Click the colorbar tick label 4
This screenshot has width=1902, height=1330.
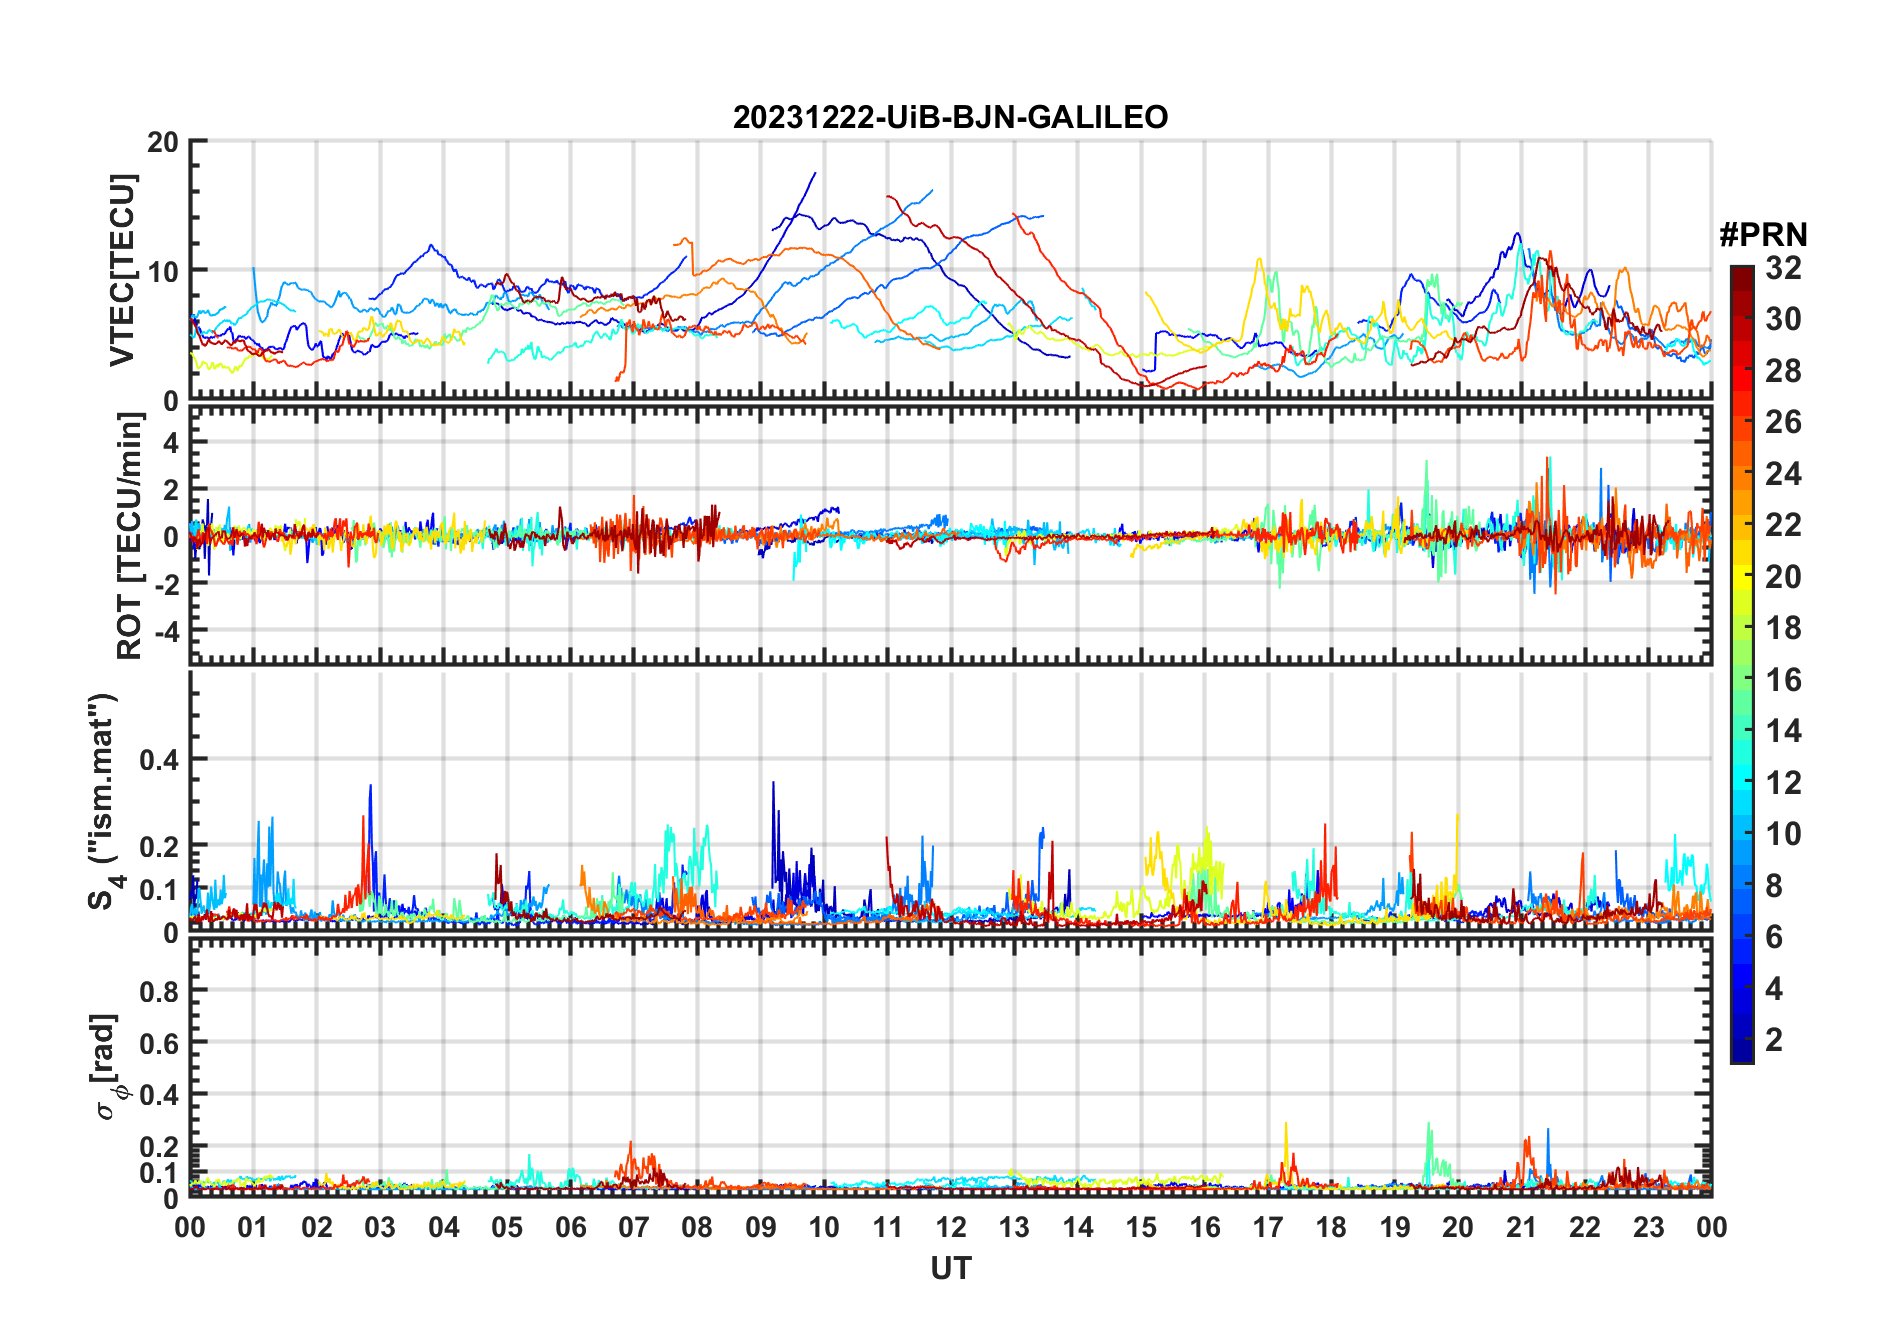point(1774,989)
